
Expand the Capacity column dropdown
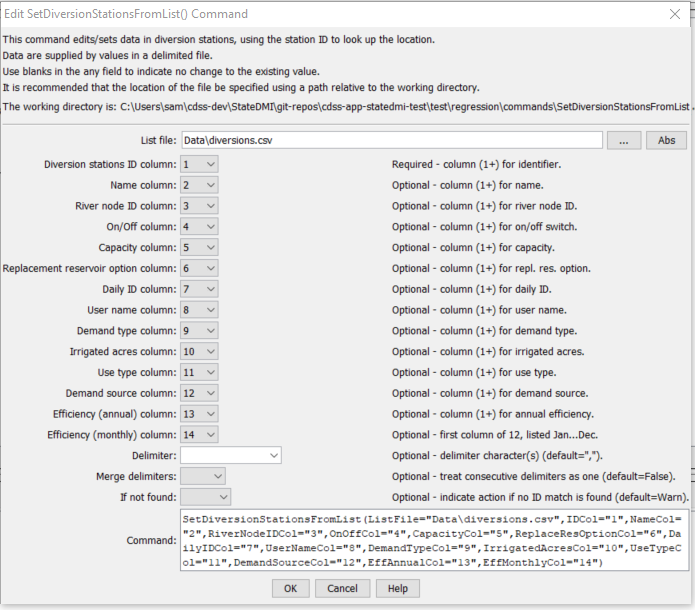(x=199, y=248)
